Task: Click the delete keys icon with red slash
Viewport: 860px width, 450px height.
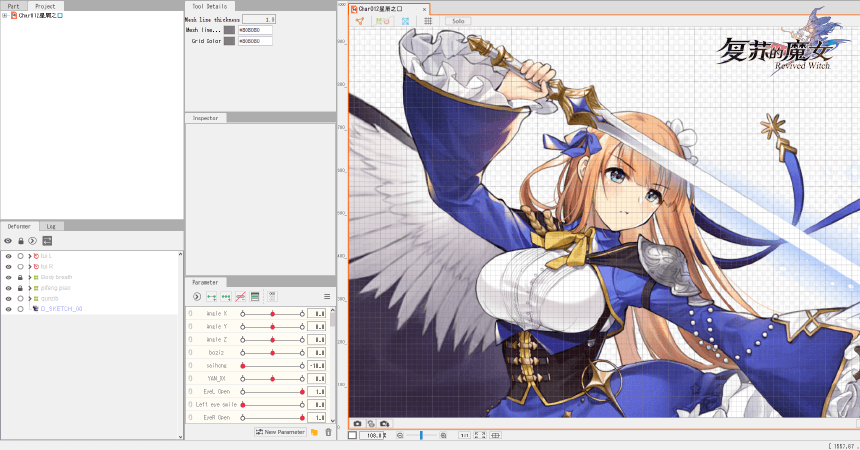Action: (x=240, y=297)
